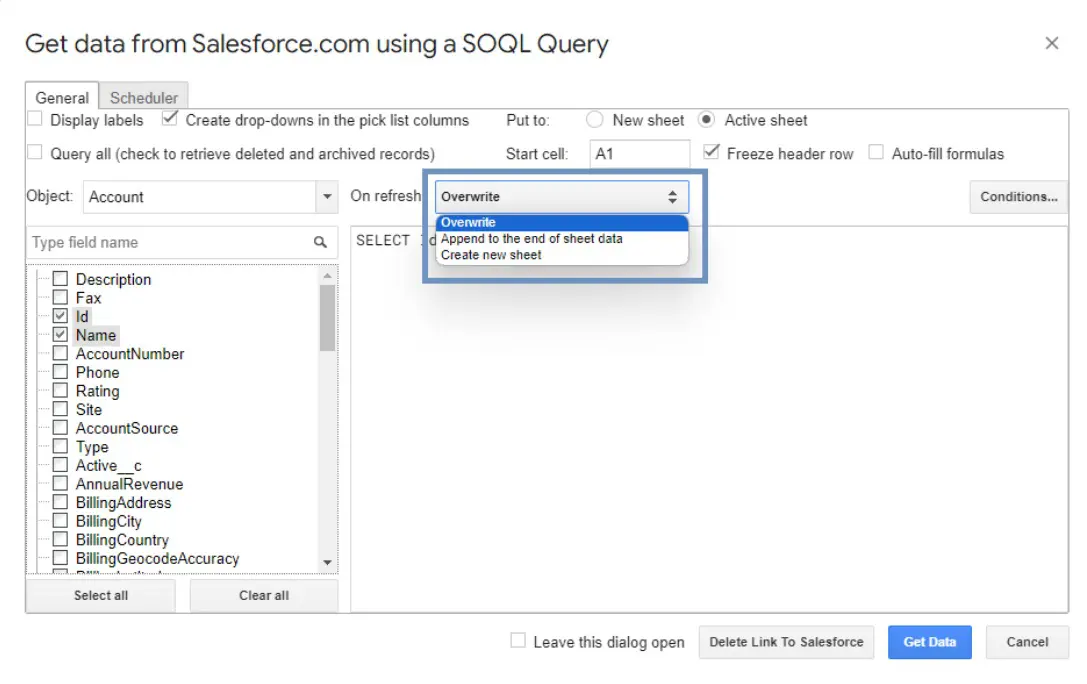Image resolution: width=1087 pixels, height=684 pixels.
Task: Switch to the Scheduler tab
Action: point(144,97)
